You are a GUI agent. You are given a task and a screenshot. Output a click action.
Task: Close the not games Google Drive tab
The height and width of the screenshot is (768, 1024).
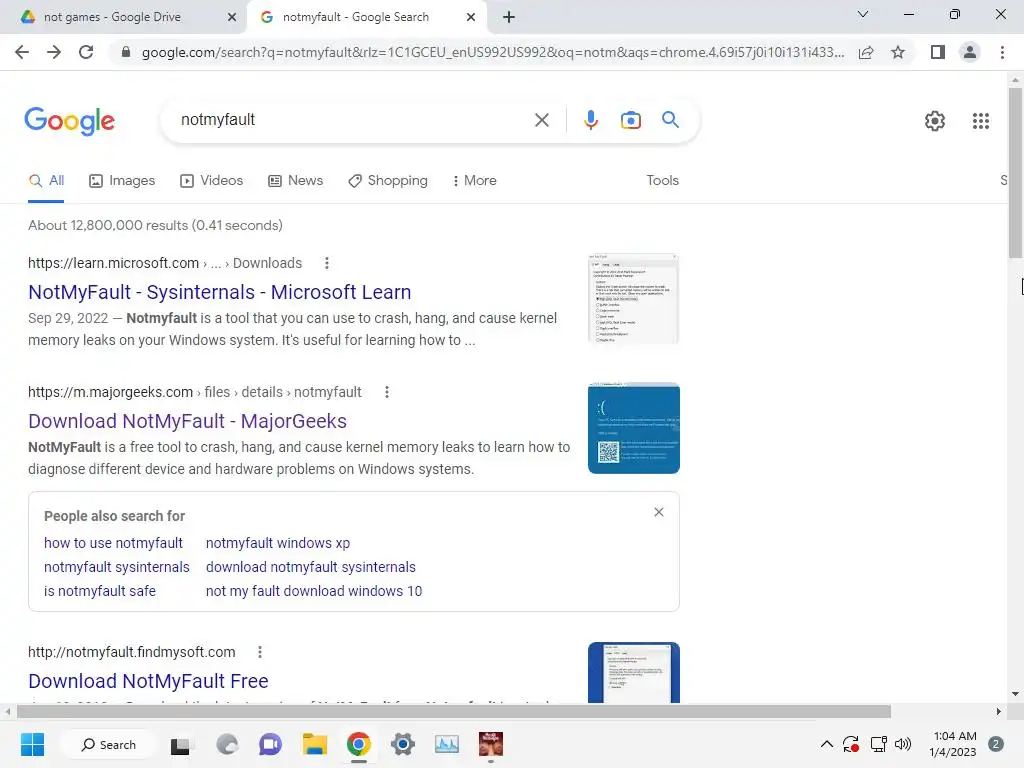[232, 18]
